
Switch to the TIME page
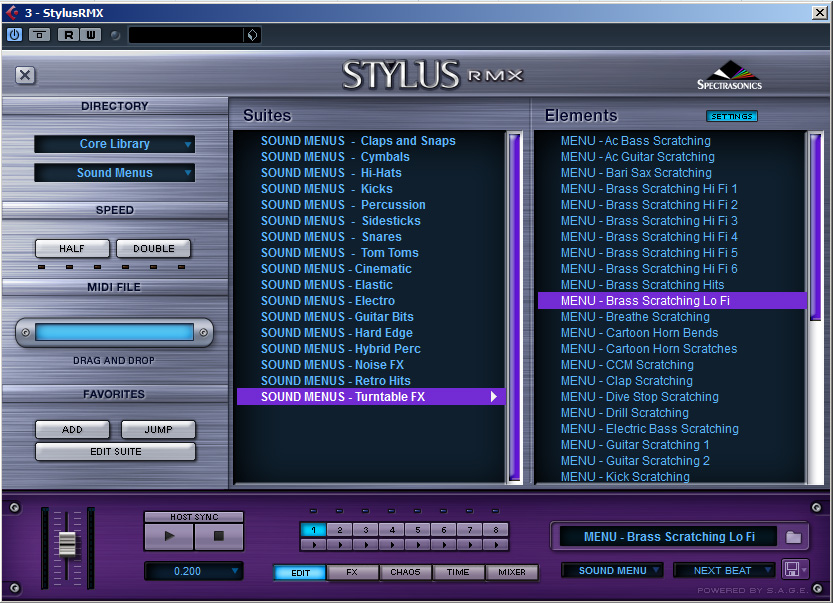pos(458,572)
